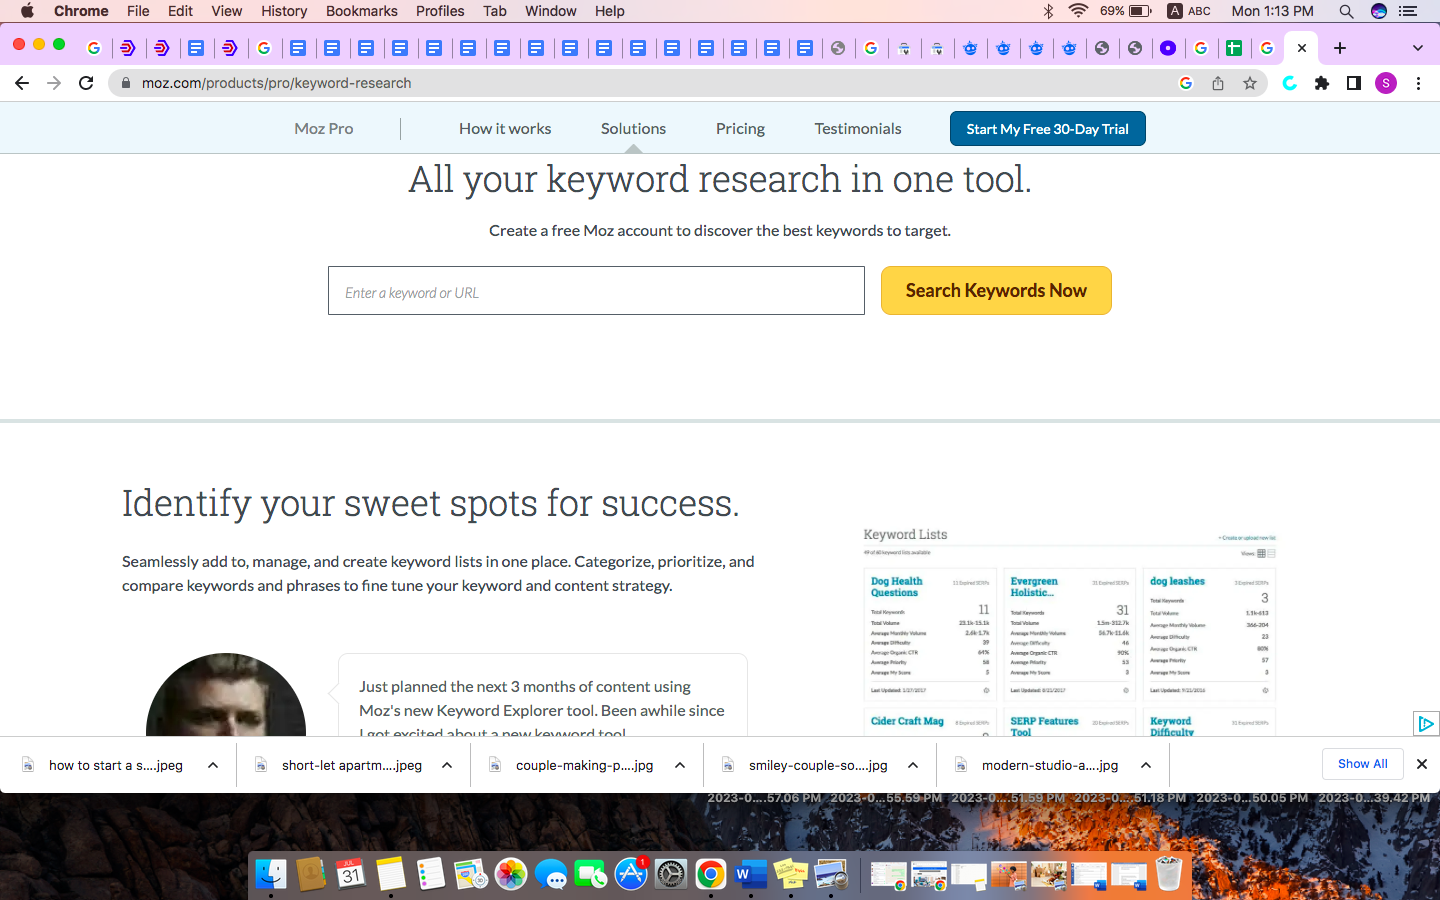Screen dimensions: 1440x900
Task: Expand options for modern-studio-a....jpg download
Action: (1146, 765)
